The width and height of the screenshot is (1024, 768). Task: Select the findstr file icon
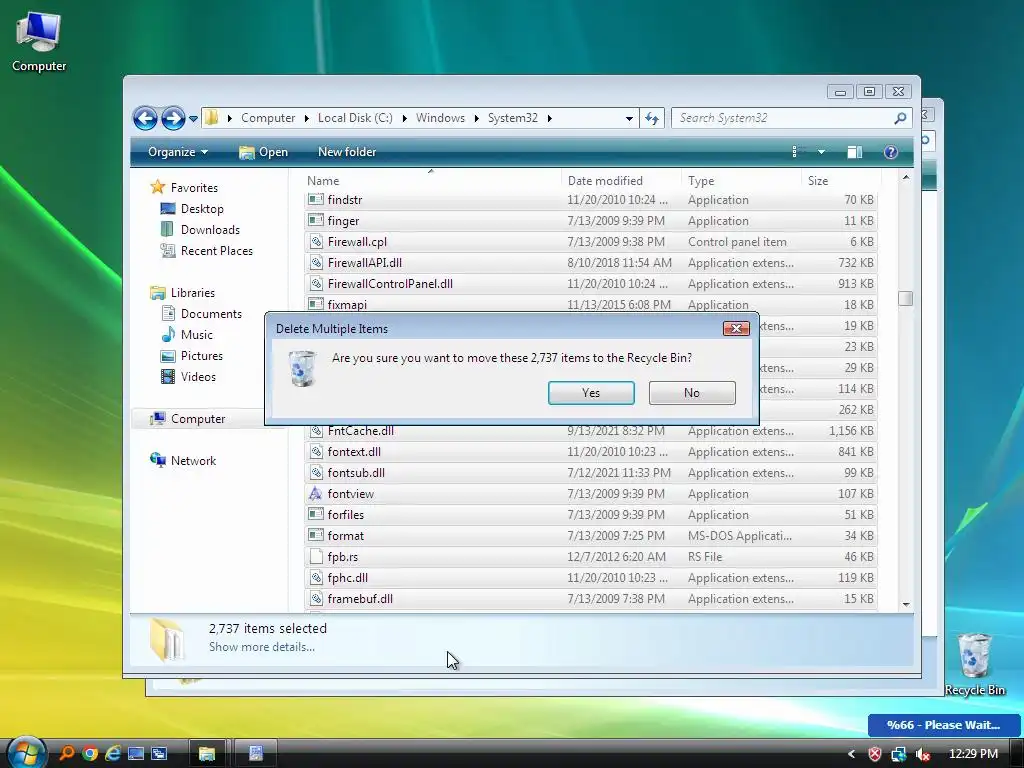(x=316, y=199)
